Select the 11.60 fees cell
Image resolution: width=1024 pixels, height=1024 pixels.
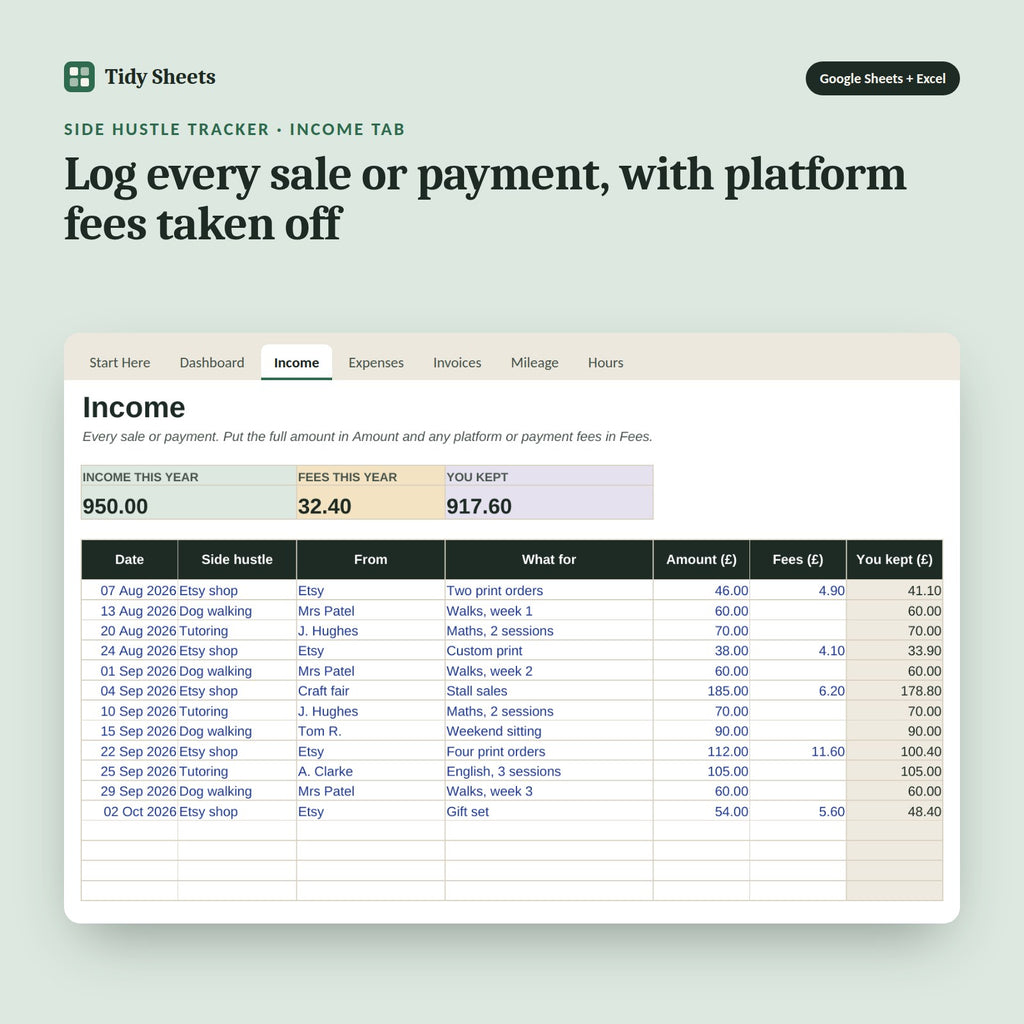pyautogui.click(x=797, y=751)
